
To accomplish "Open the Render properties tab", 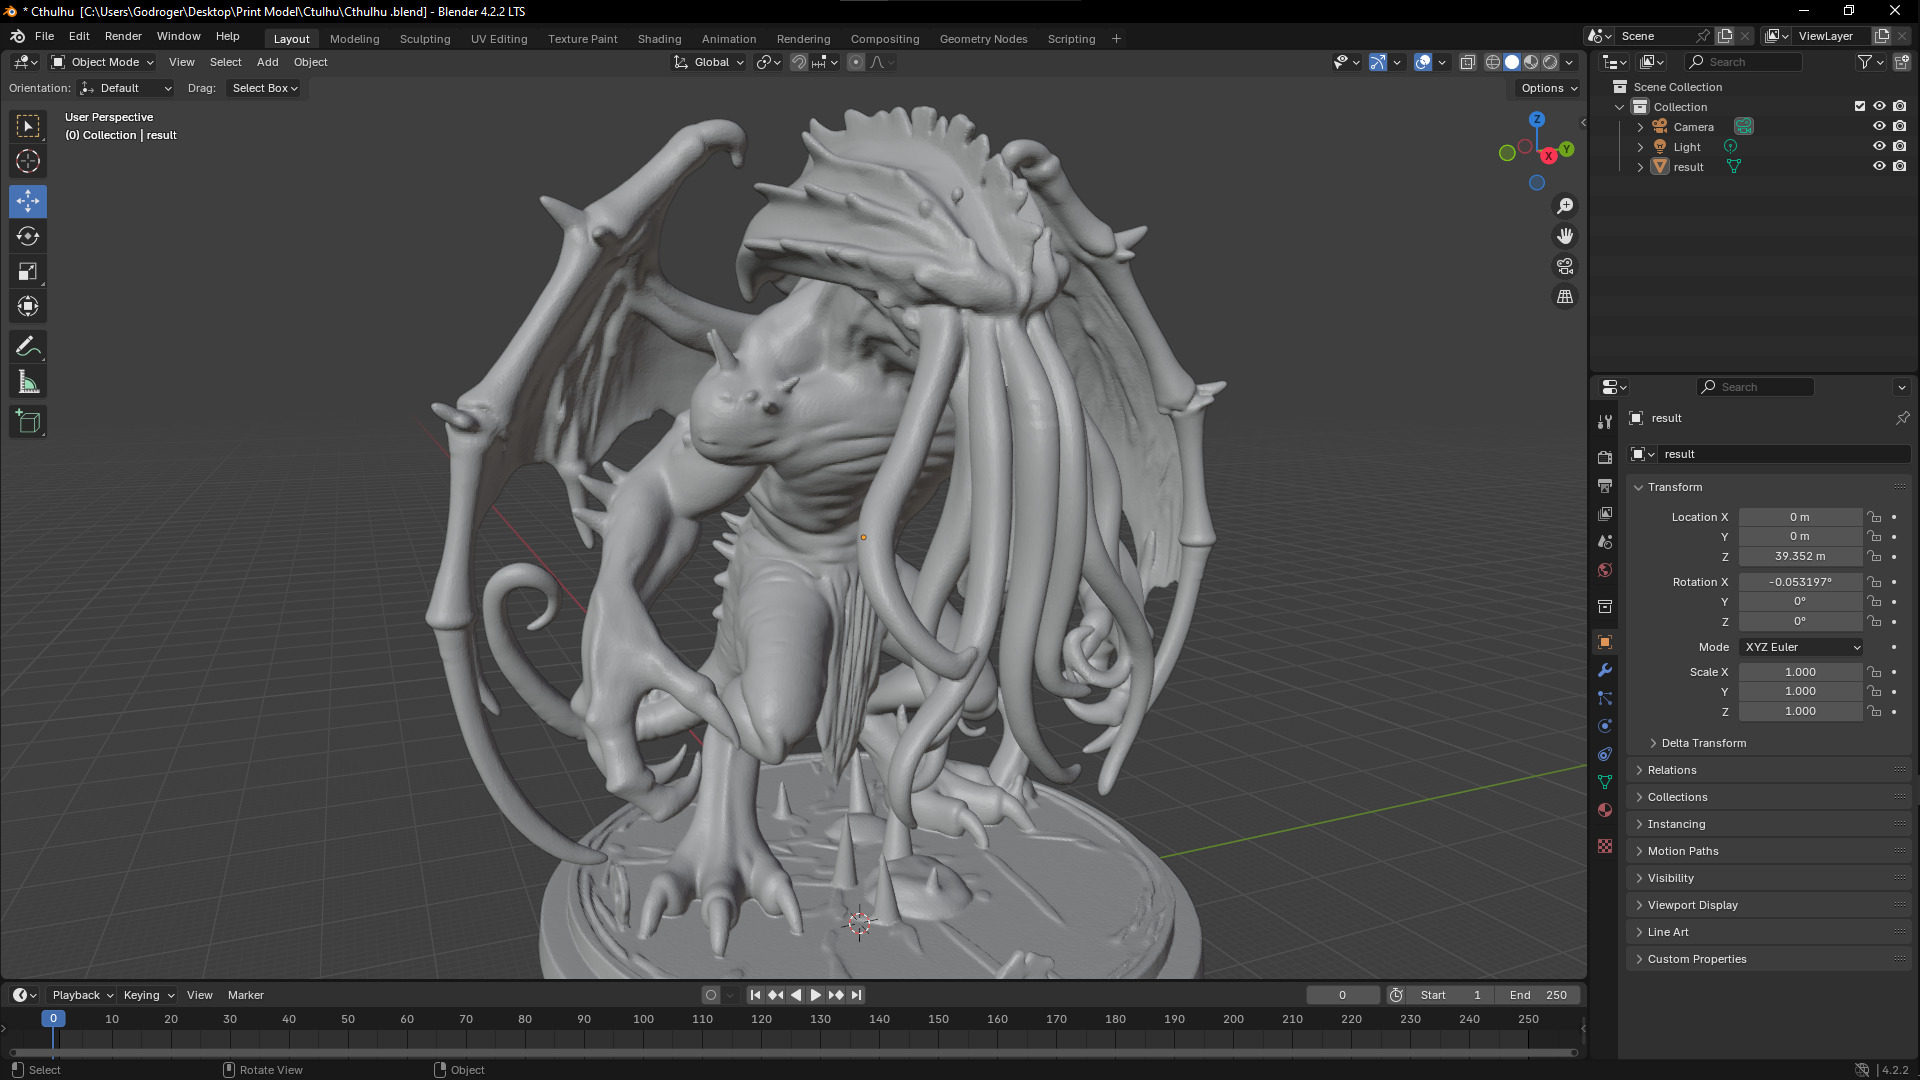I will click(x=1605, y=457).
